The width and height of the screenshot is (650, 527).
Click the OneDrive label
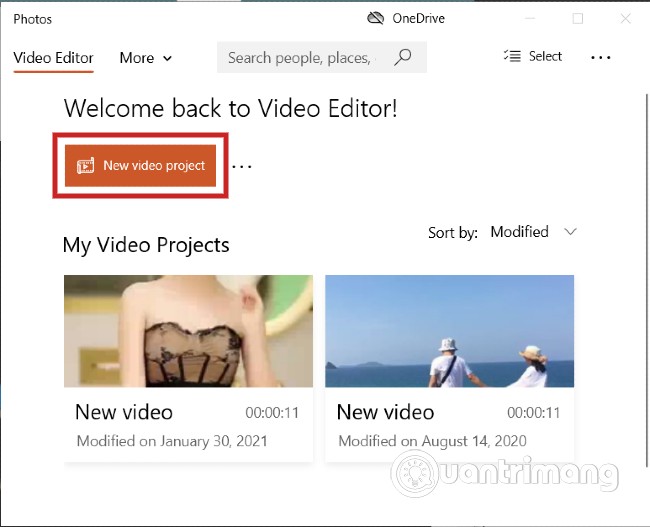[419, 18]
